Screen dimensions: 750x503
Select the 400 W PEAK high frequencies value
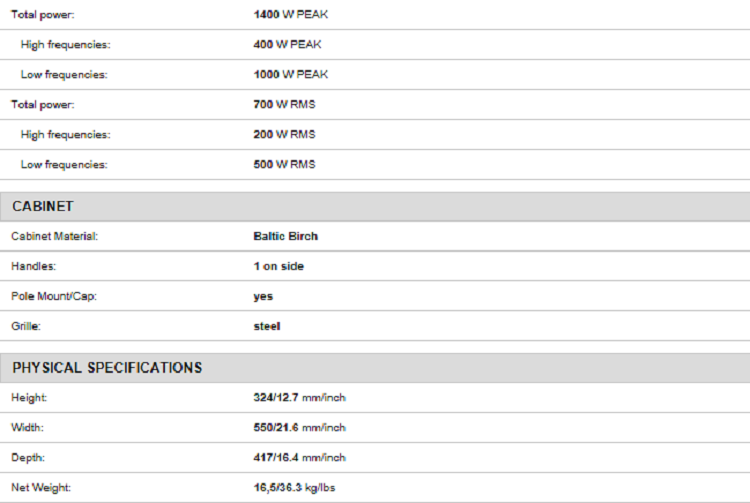(x=287, y=44)
